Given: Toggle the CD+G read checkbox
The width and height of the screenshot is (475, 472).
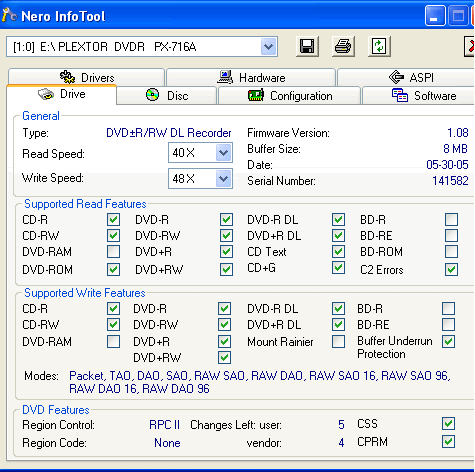Looking at the screenshot, I should click(x=338, y=268).
